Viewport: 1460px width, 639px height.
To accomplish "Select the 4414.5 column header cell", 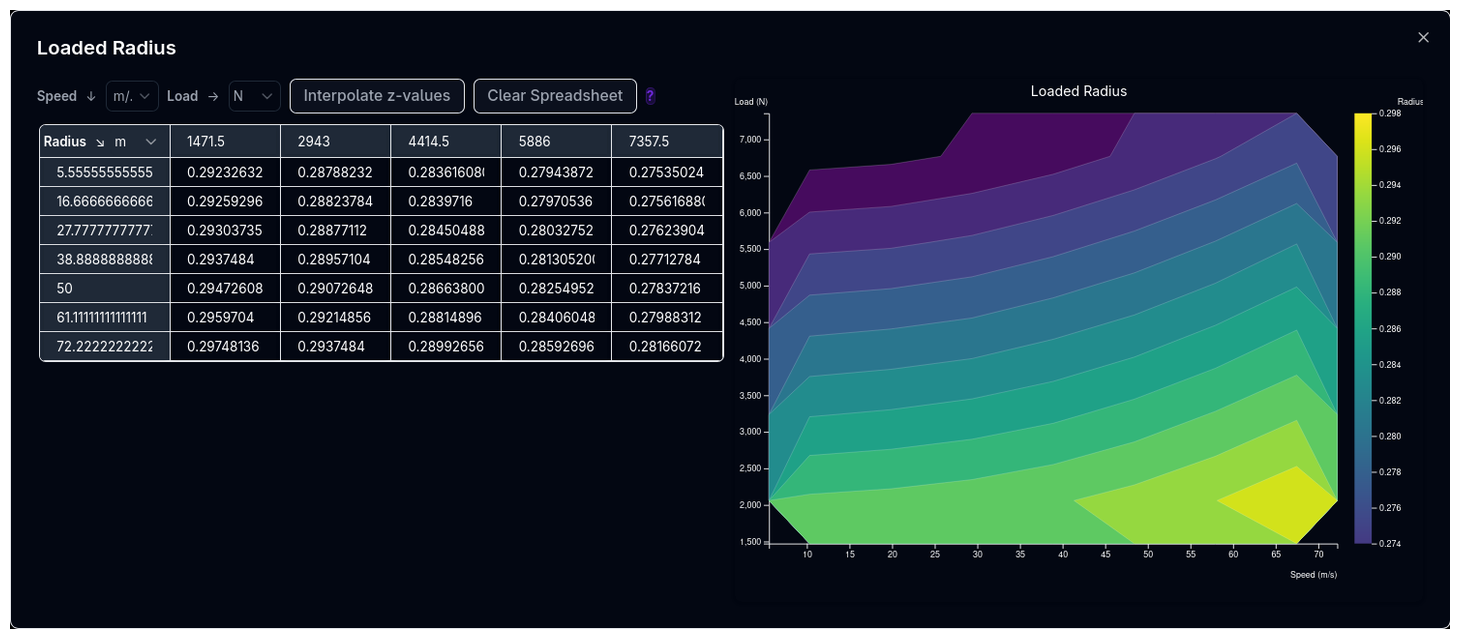I will [445, 142].
